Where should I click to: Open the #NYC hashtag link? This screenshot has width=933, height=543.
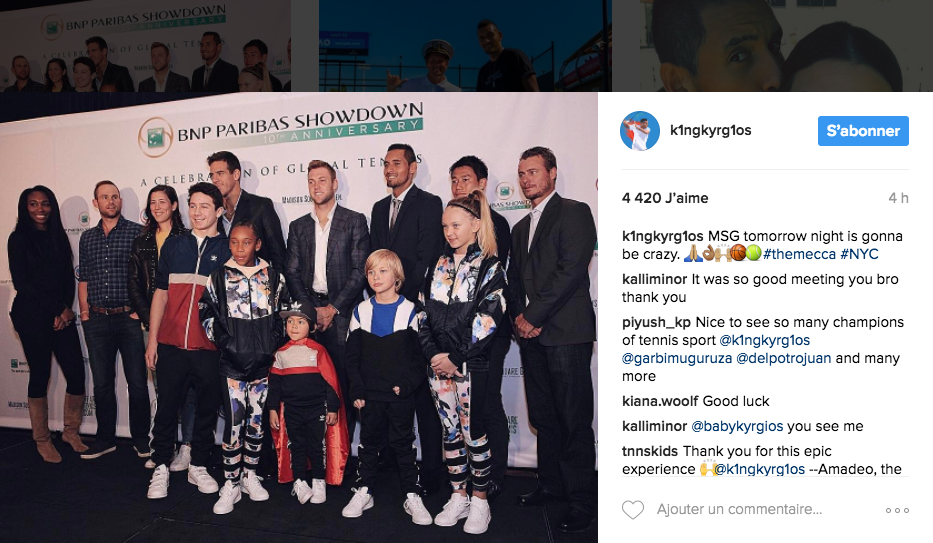click(x=859, y=254)
